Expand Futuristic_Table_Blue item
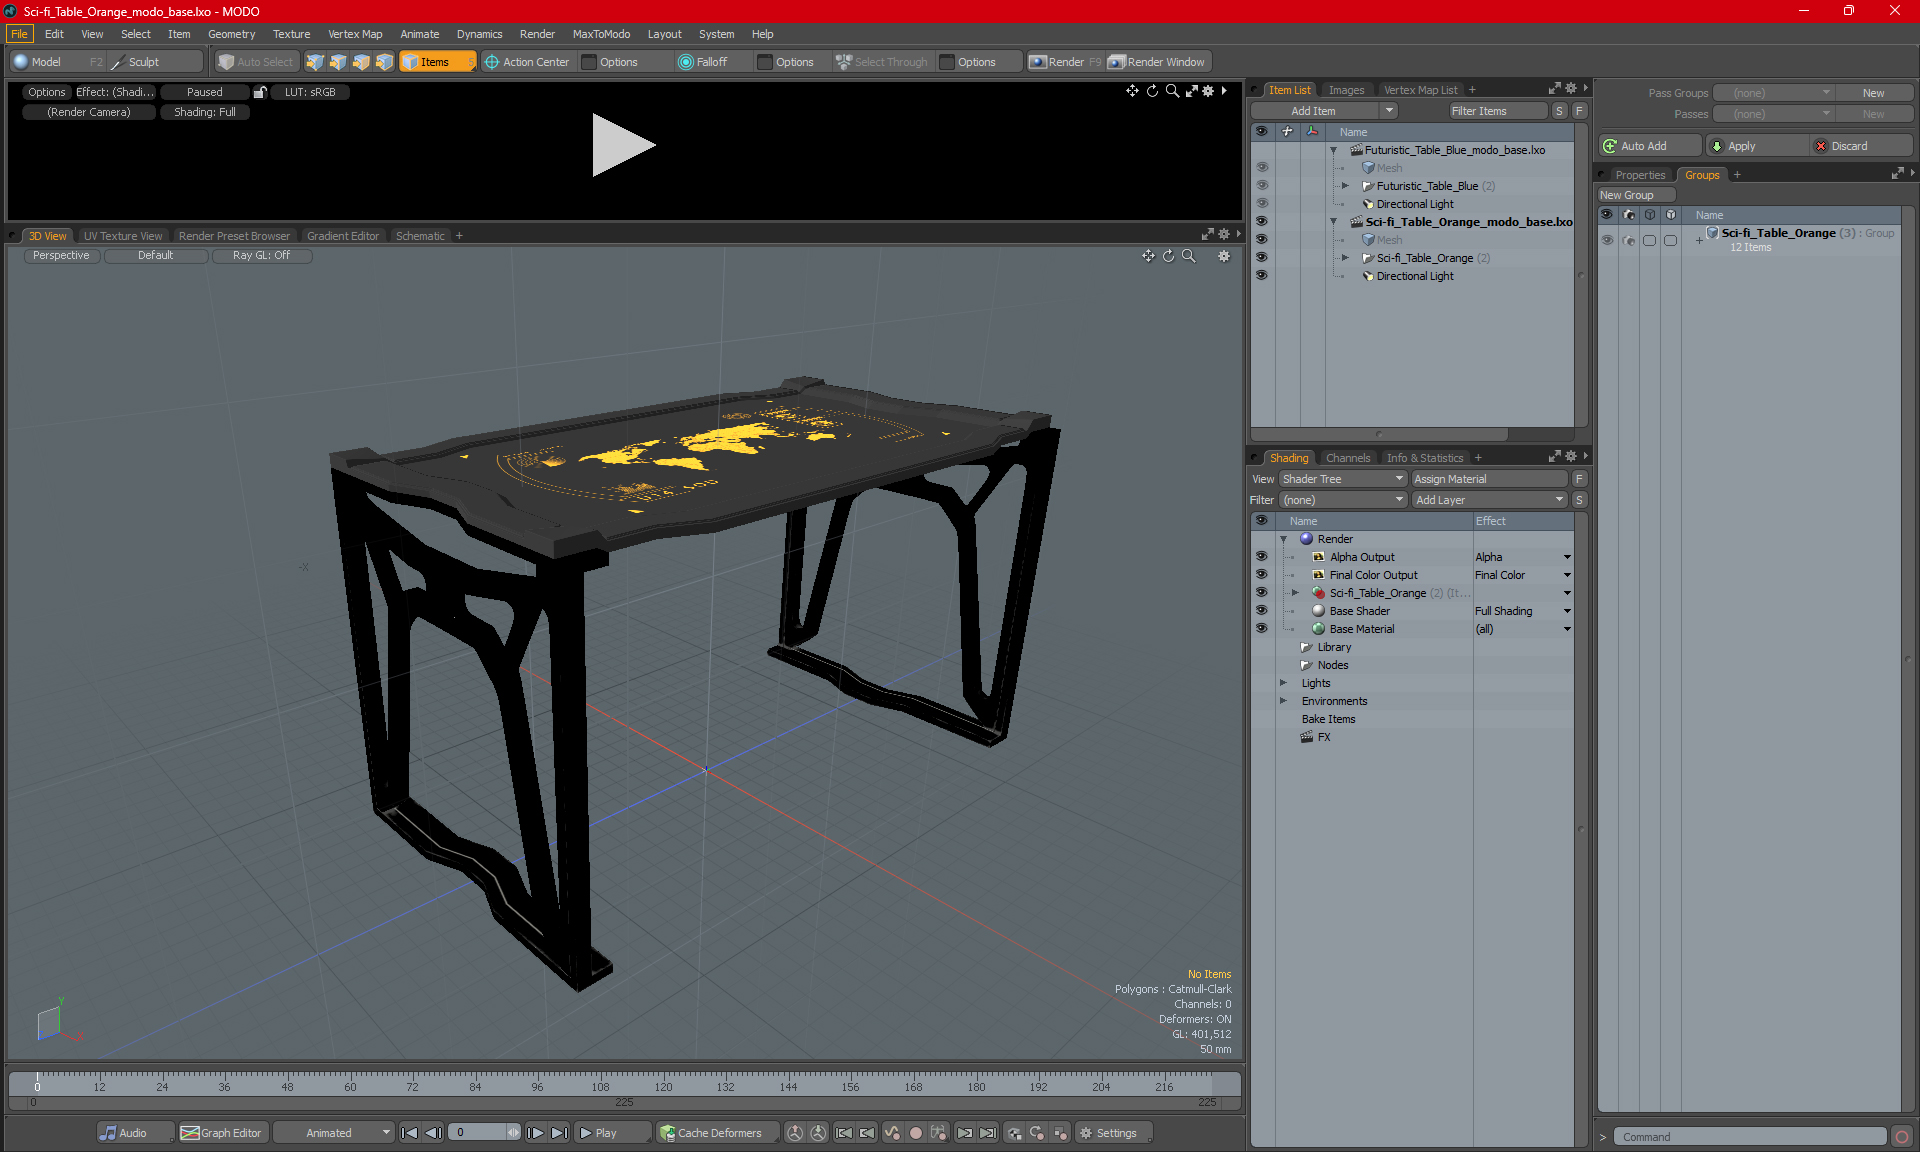1920x1152 pixels. (x=1345, y=186)
